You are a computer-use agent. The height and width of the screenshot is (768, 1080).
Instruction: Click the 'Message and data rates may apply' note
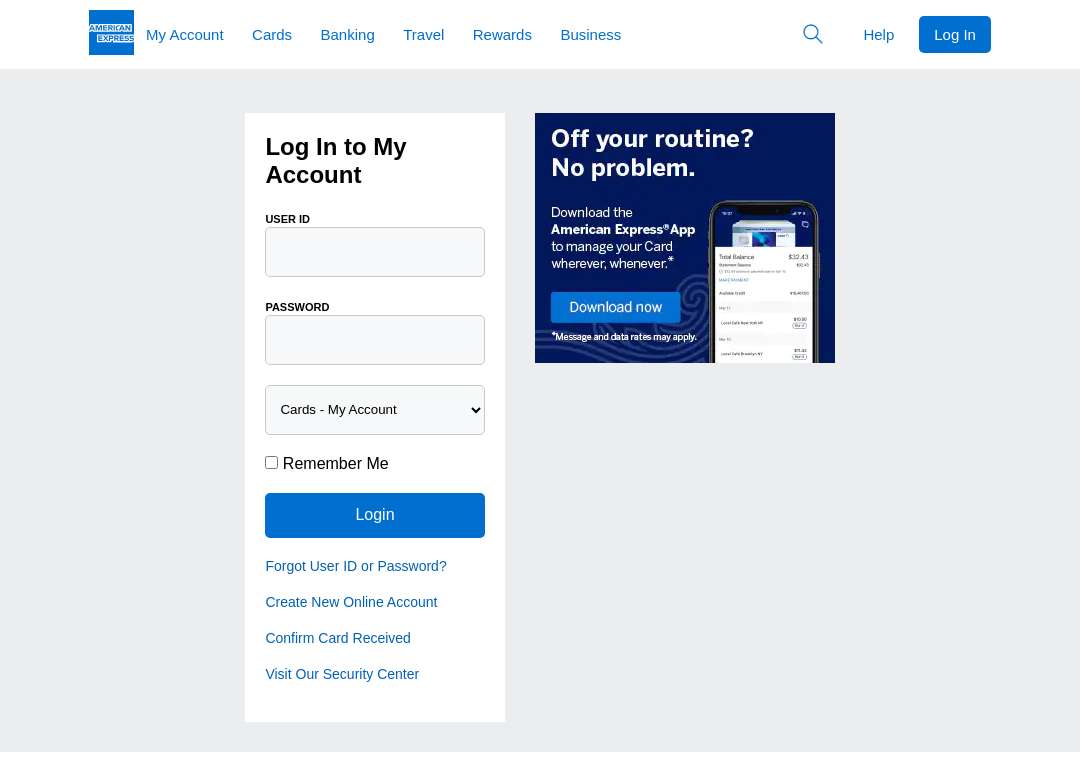tap(624, 337)
